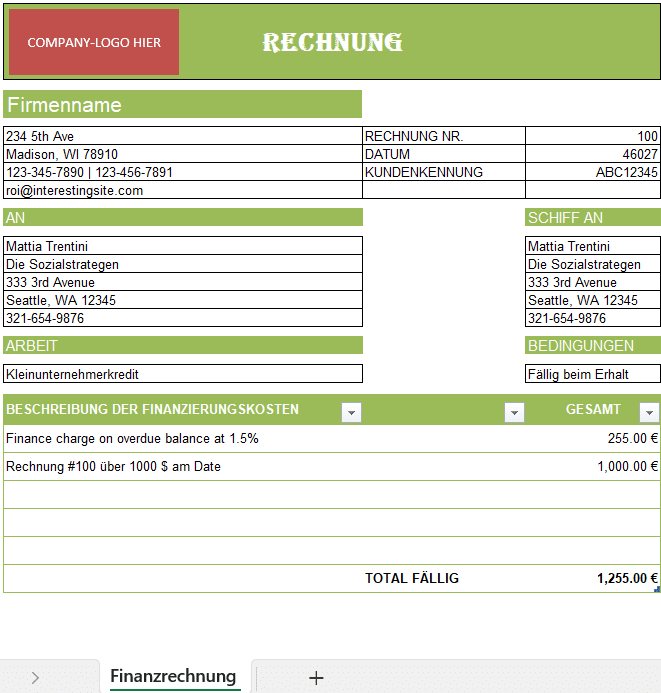The width and height of the screenshot is (661, 693).
Task: Click the sheet tab scroll right arrow
Action: 35,678
